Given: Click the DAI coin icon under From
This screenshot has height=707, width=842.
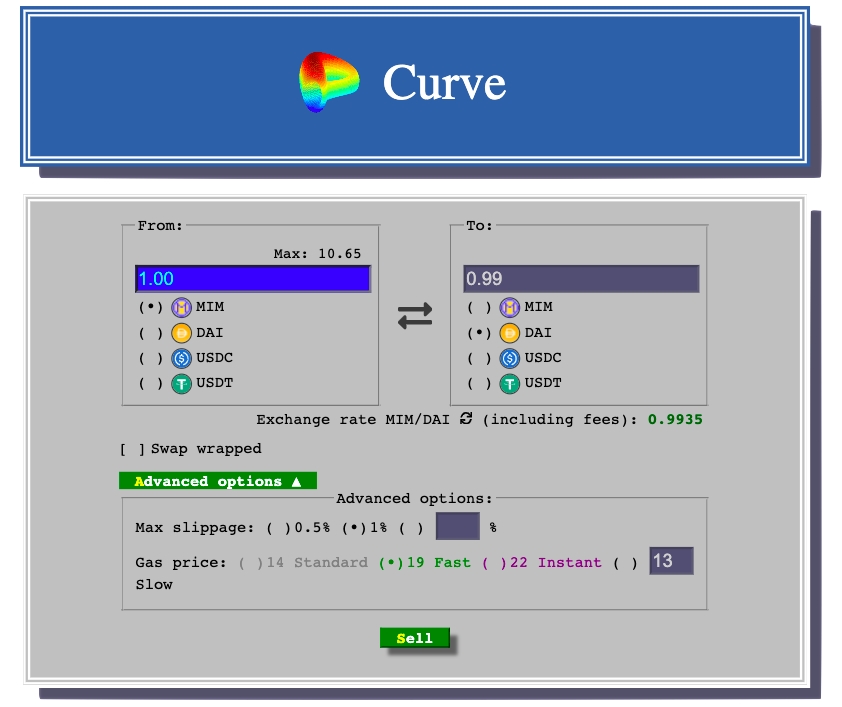Looking at the screenshot, I should 181,333.
